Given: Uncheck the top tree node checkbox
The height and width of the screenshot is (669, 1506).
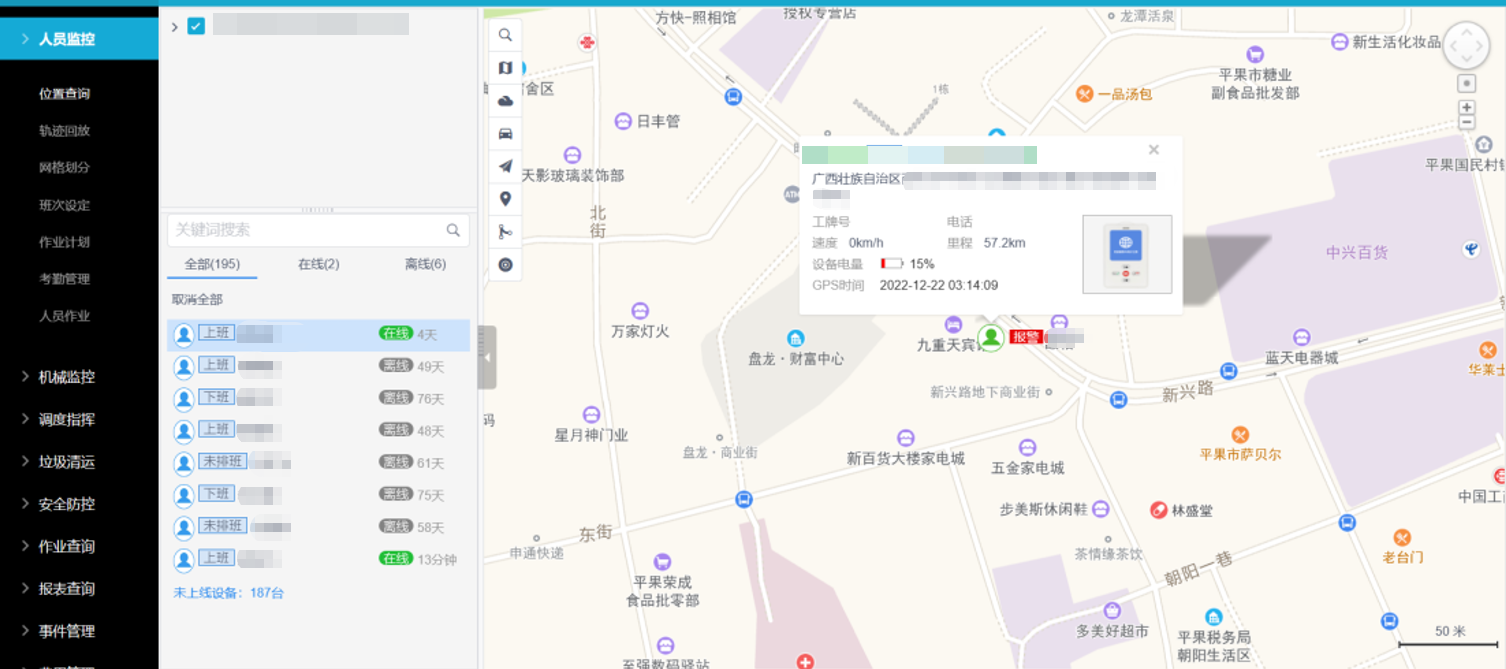Looking at the screenshot, I should pos(196,26).
